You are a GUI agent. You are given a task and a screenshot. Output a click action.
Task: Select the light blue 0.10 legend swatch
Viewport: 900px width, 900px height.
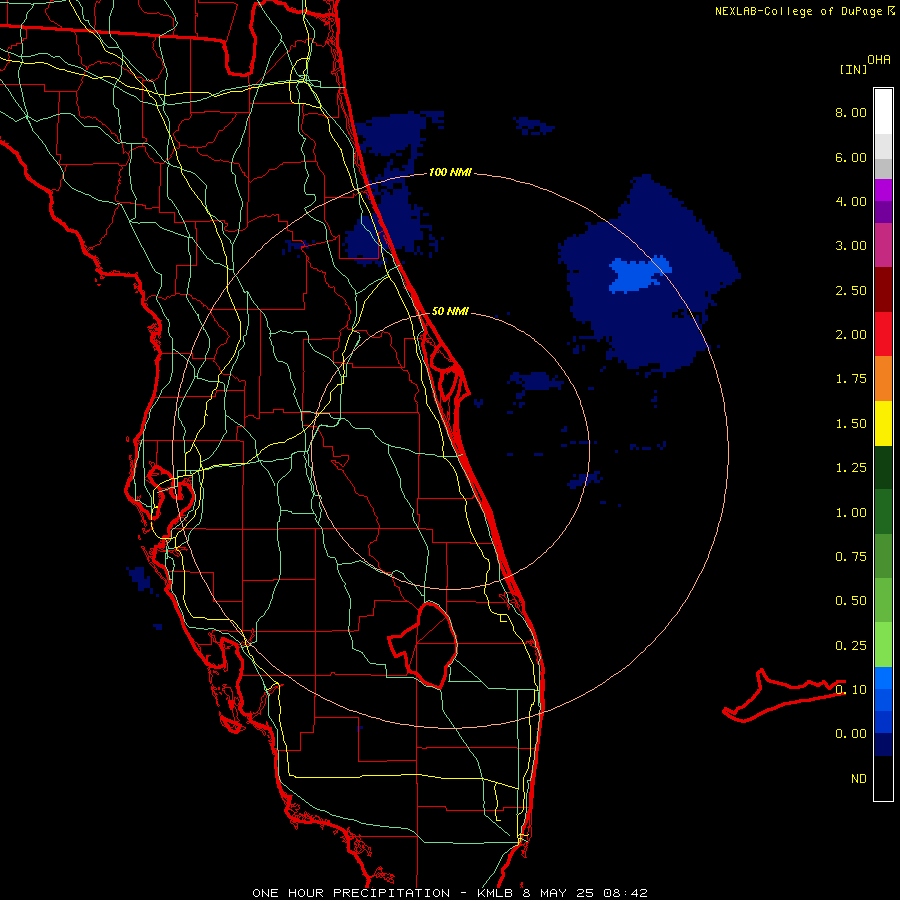click(x=883, y=678)
